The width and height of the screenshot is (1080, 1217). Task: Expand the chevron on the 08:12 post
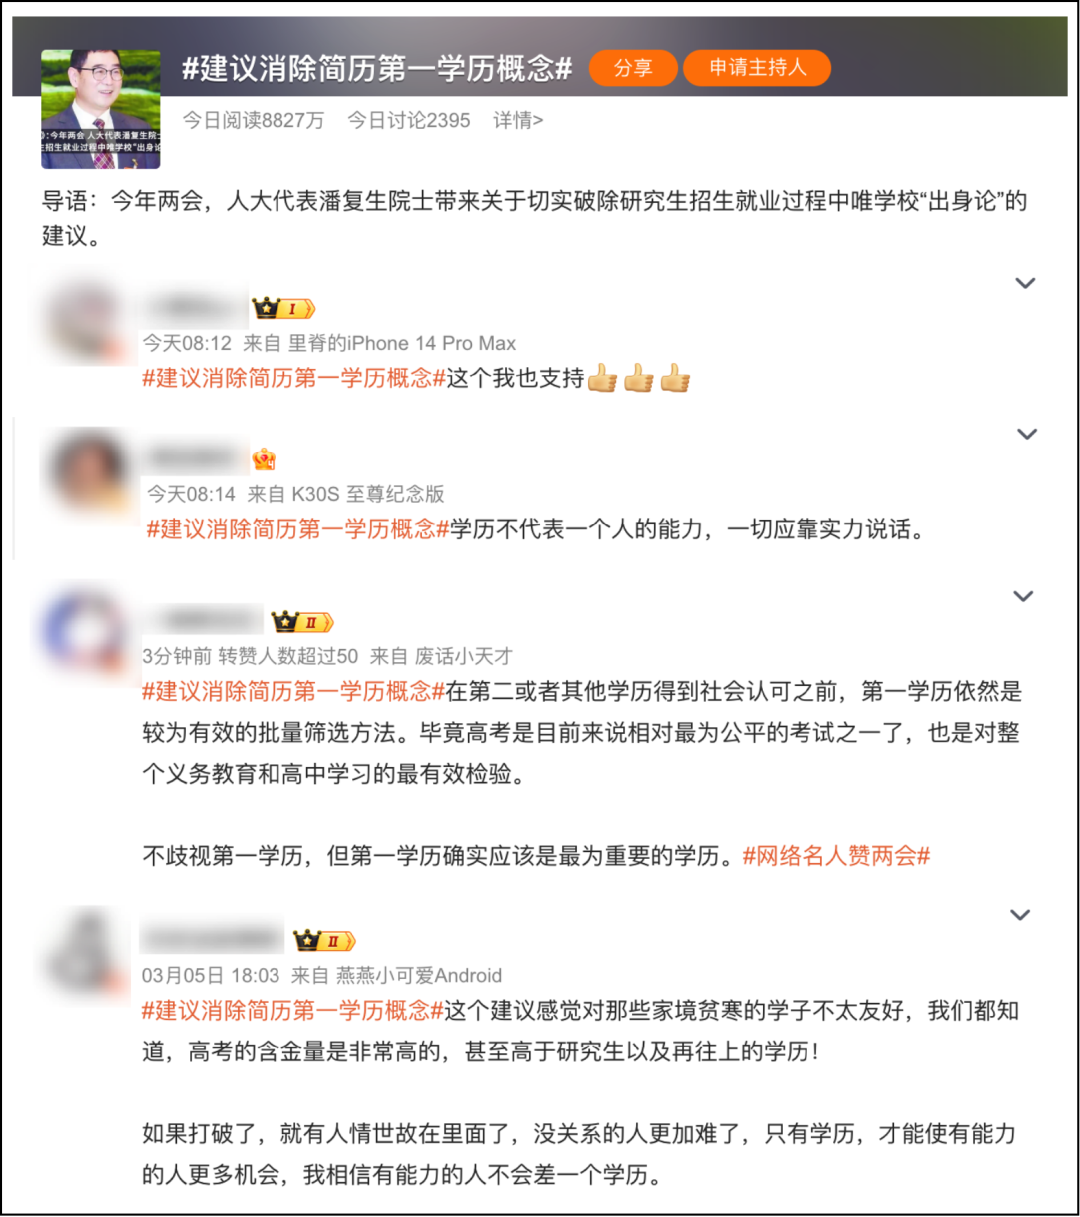coord(1025,283)
